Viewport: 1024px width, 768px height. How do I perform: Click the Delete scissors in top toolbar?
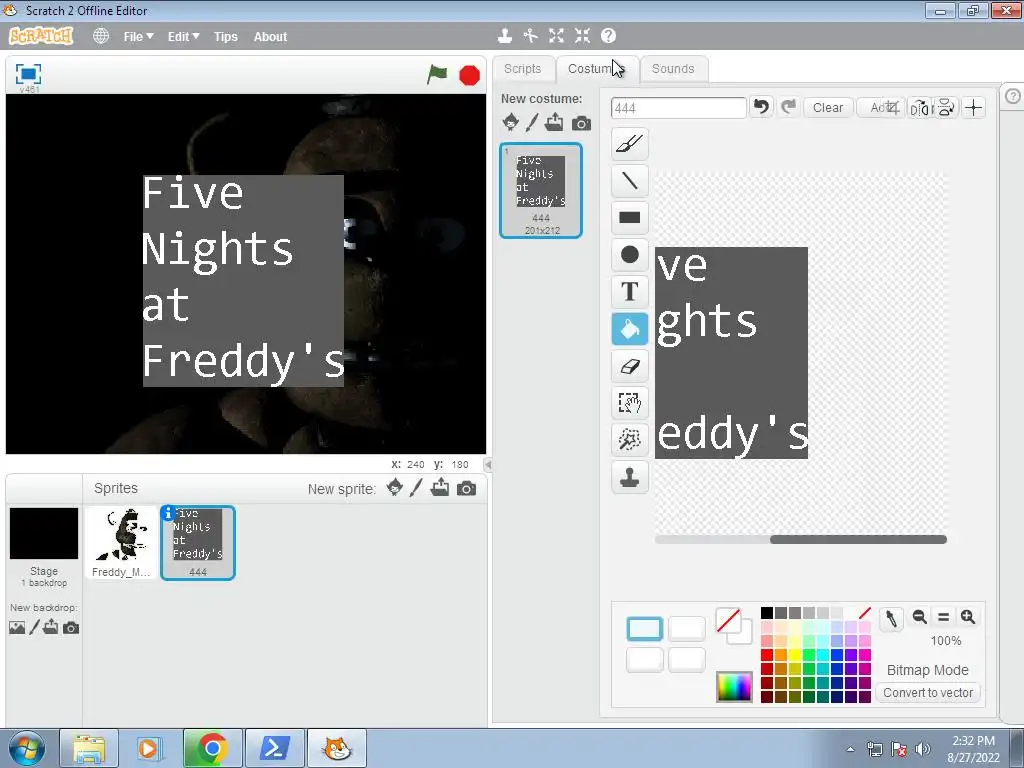tap(530, 36)
